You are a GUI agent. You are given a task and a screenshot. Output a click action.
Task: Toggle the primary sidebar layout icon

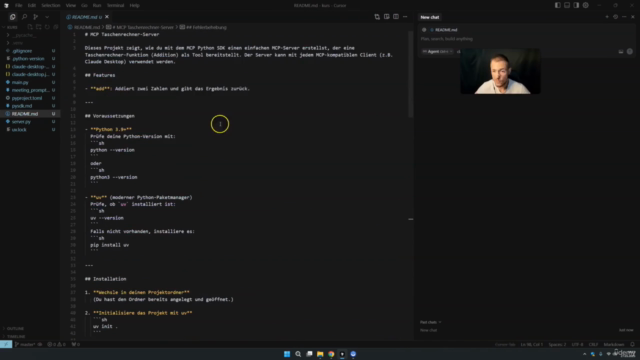[x=558, y=5]
